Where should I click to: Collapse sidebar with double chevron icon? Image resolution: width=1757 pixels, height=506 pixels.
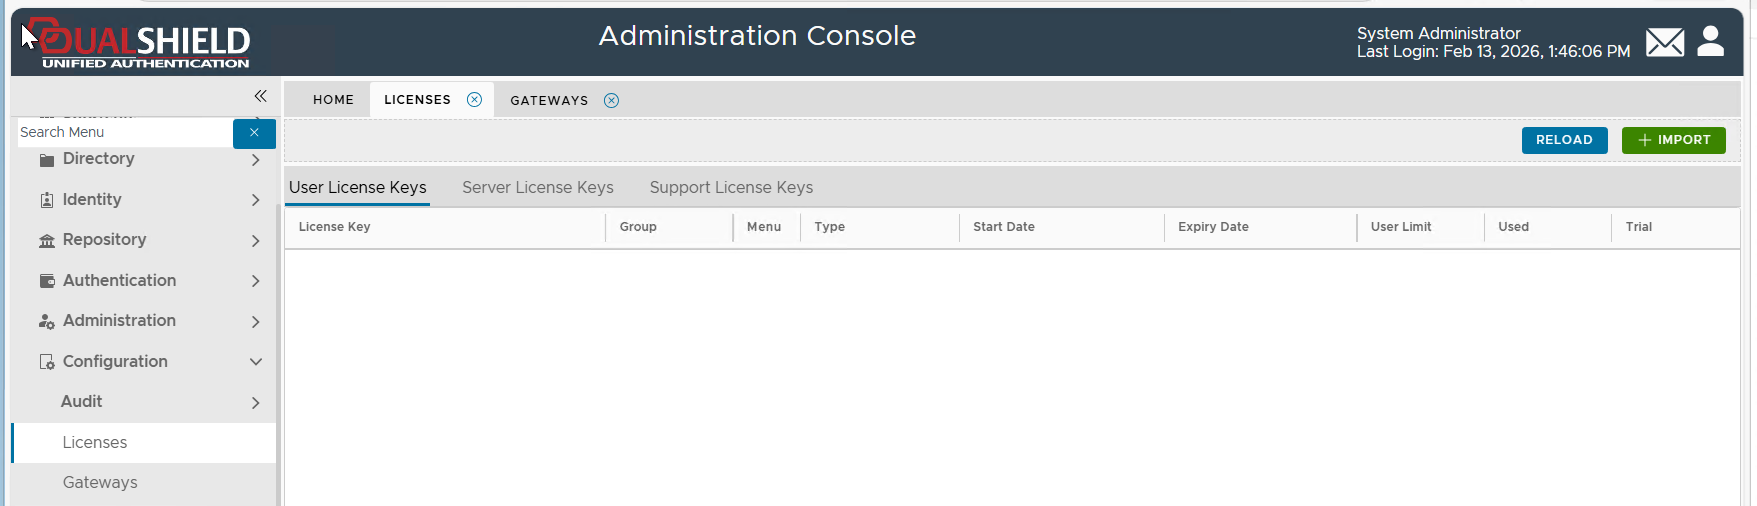click(260, 96)
